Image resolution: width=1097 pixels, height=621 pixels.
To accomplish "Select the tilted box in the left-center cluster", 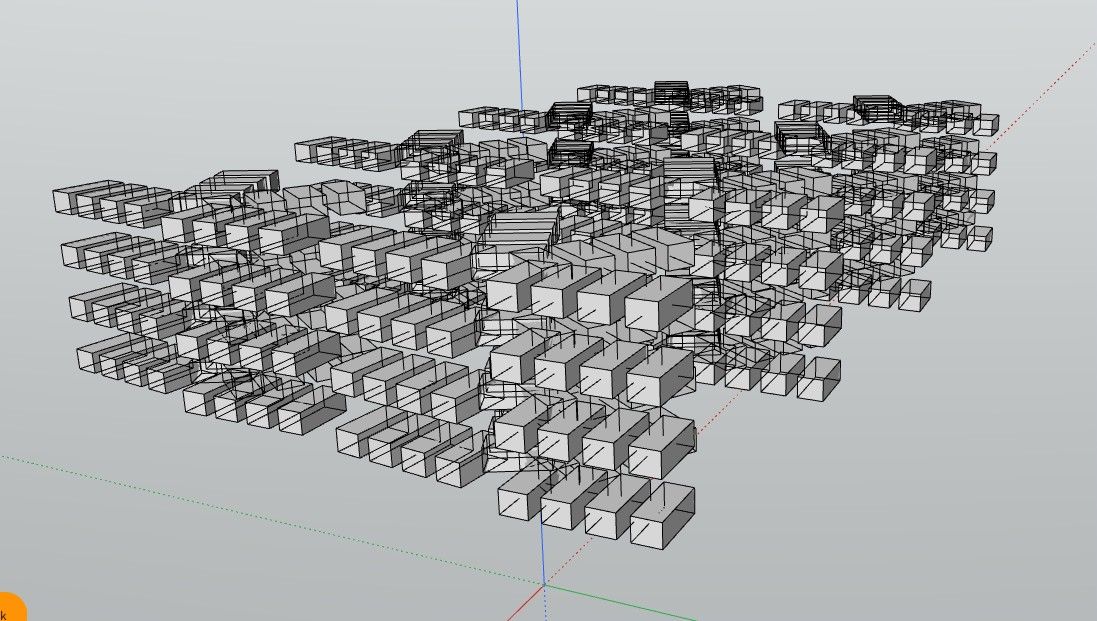I will [x=344, y=197].
